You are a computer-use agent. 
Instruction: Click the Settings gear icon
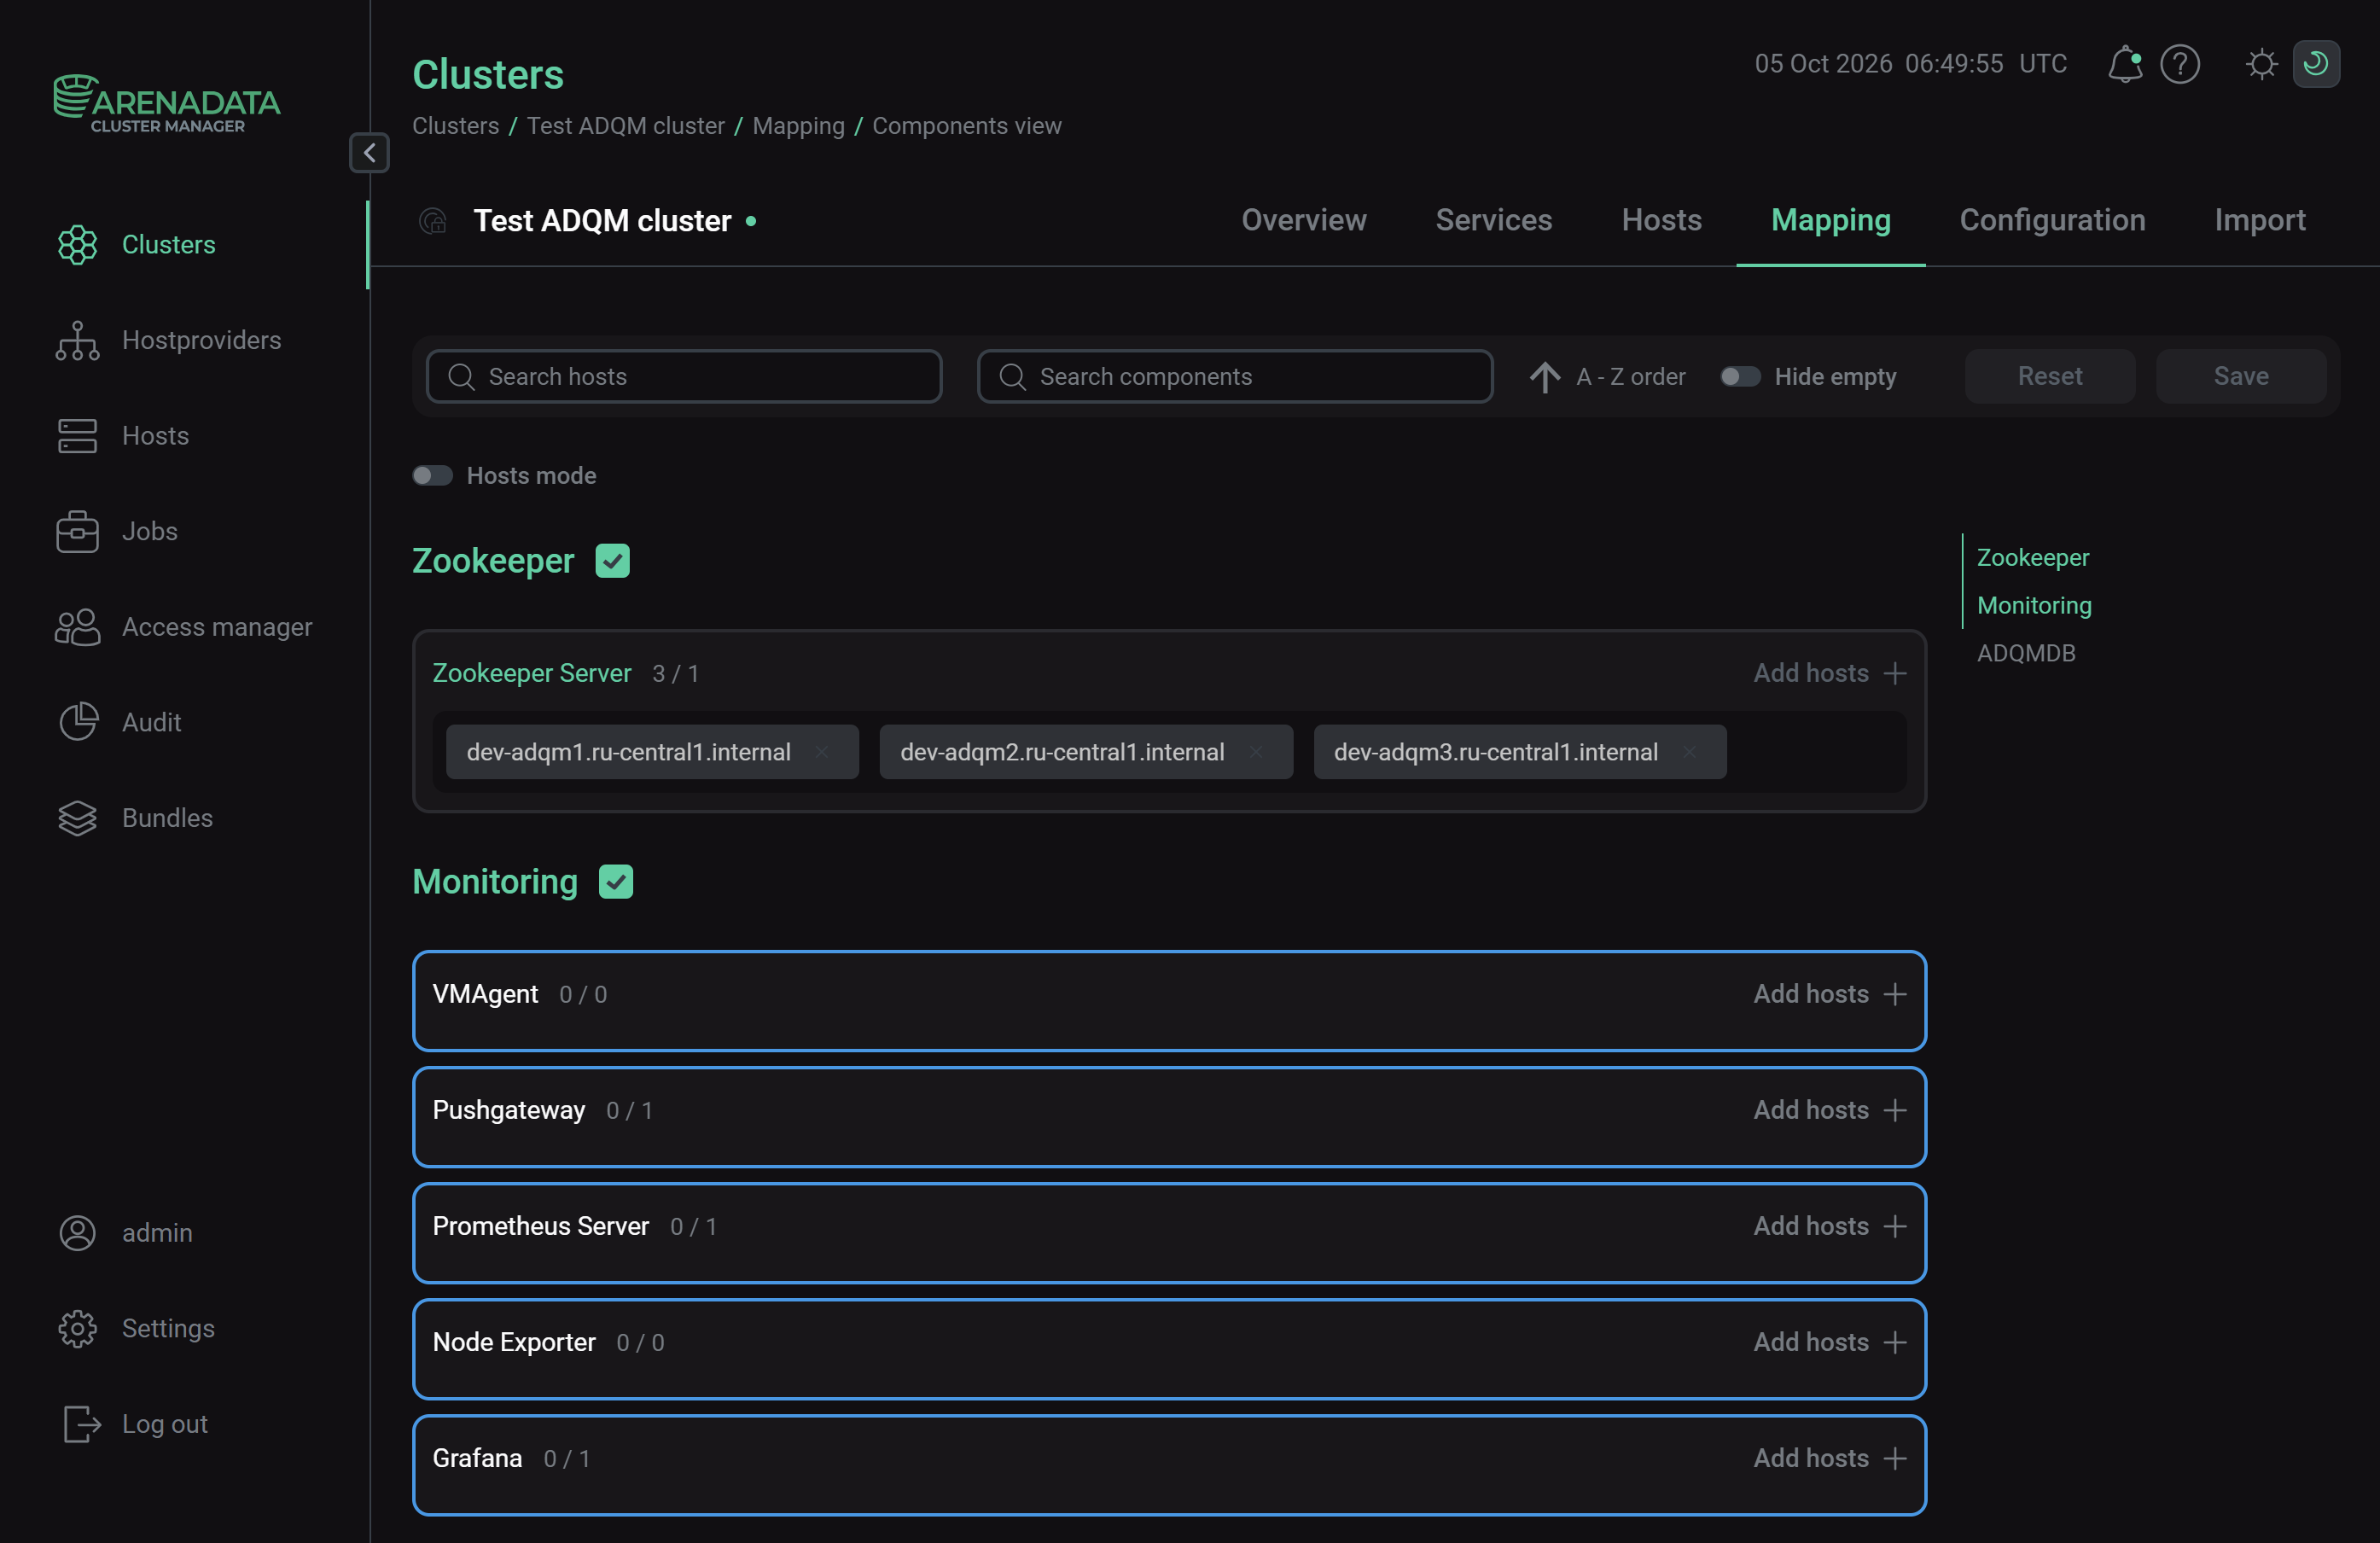[77, 1329]
